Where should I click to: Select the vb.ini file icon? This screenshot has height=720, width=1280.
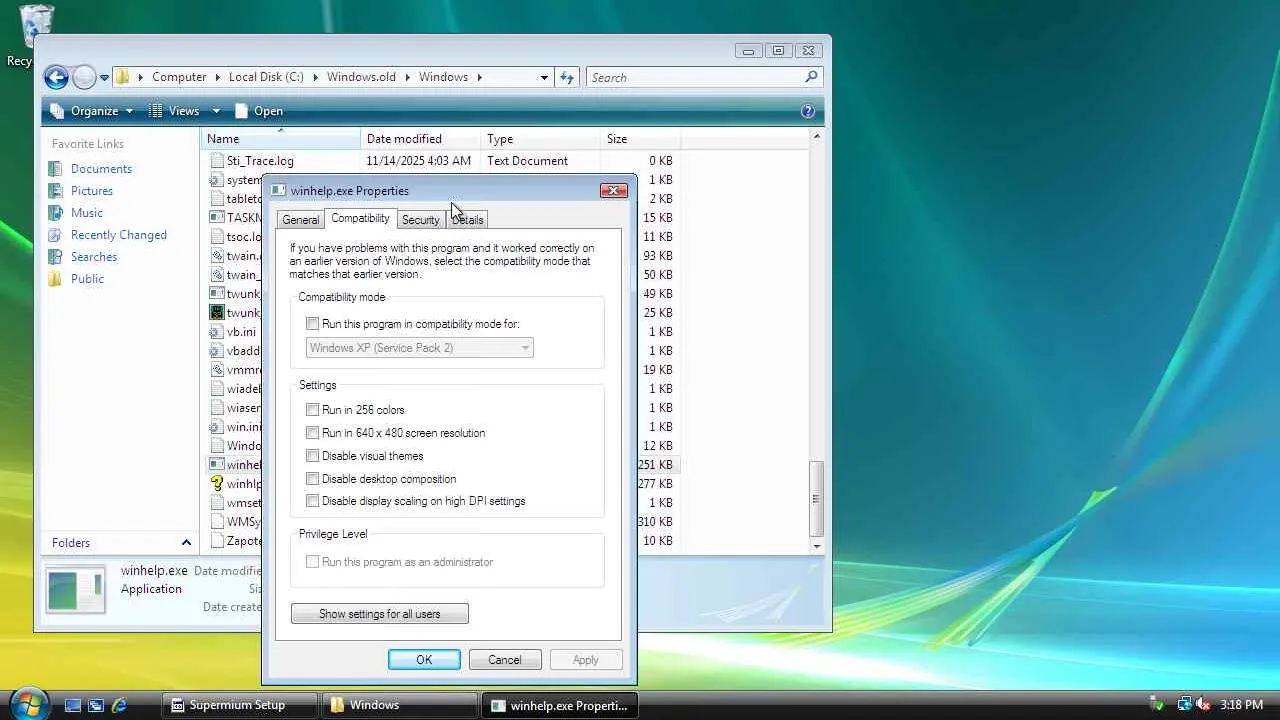(x=217, y=332)
